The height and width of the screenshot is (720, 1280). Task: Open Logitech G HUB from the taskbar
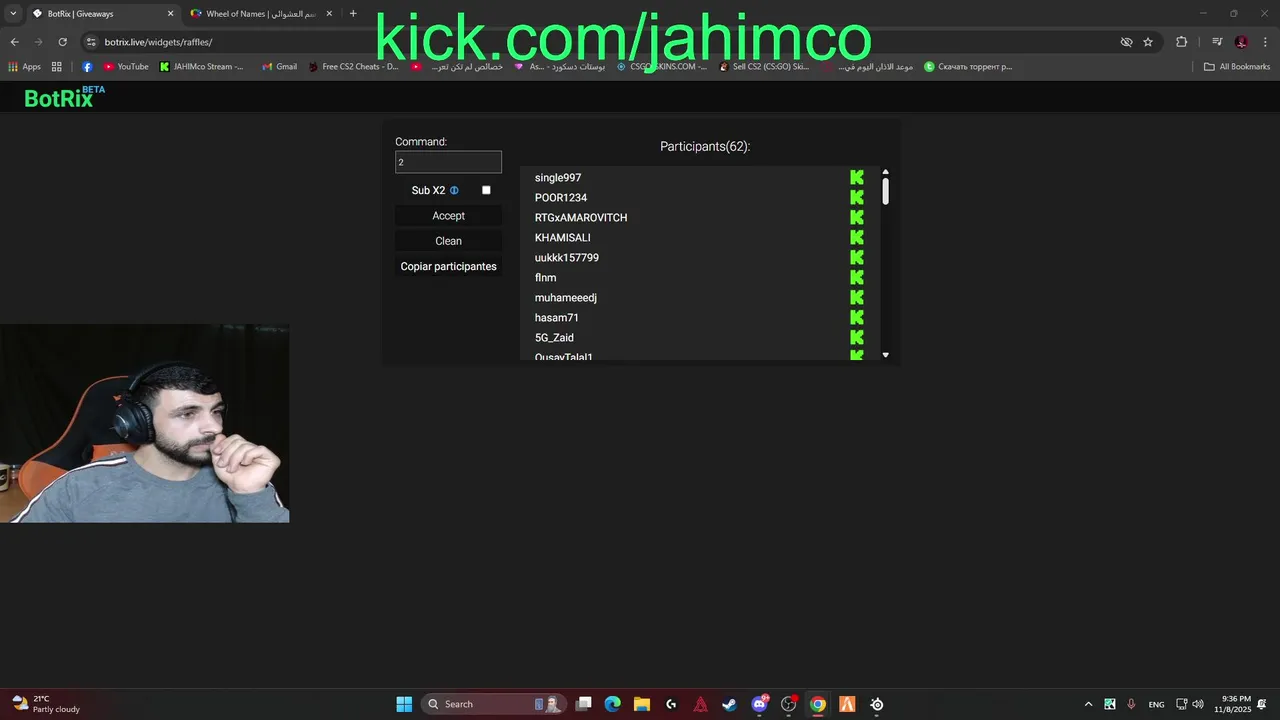coord(671,704)
